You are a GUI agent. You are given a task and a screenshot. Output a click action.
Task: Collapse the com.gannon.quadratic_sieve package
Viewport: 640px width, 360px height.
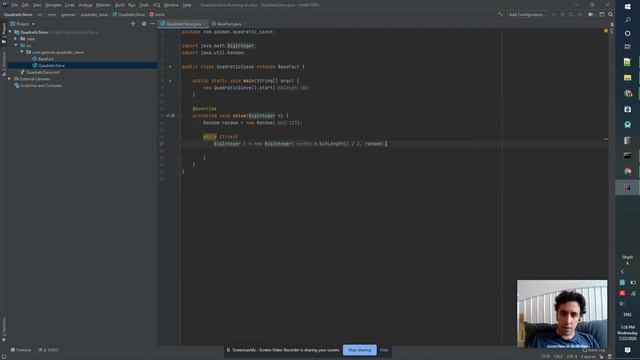pyautogui.click(x=22, y=52)
